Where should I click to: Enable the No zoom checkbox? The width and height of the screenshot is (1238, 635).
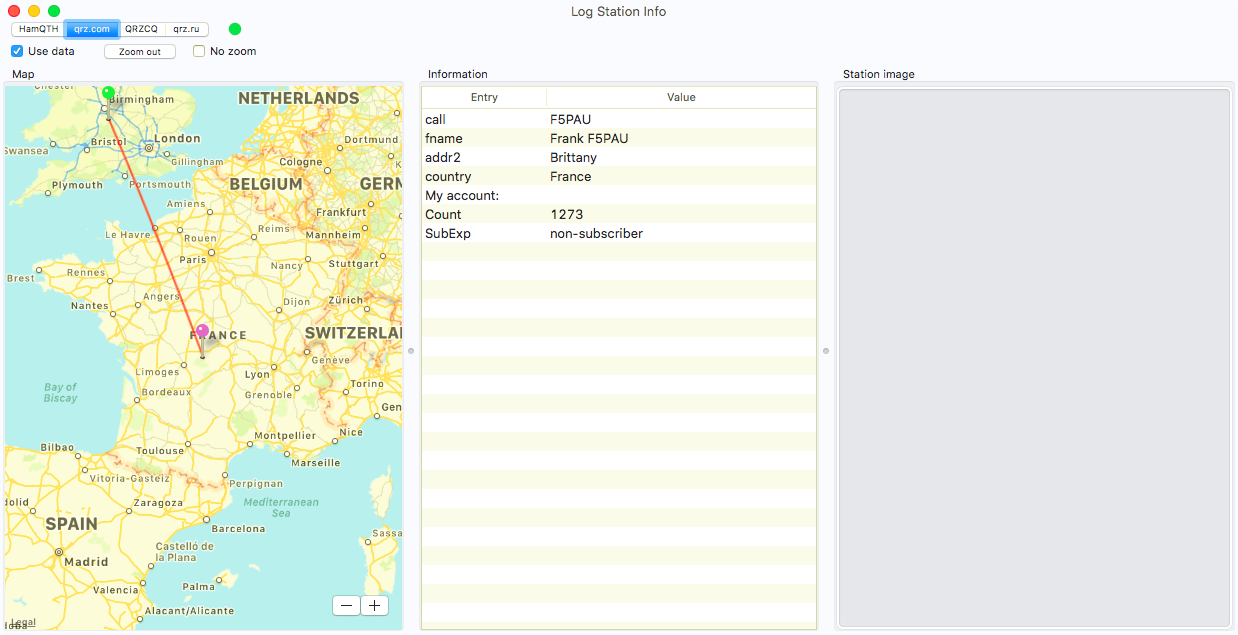tap(199, 51)
